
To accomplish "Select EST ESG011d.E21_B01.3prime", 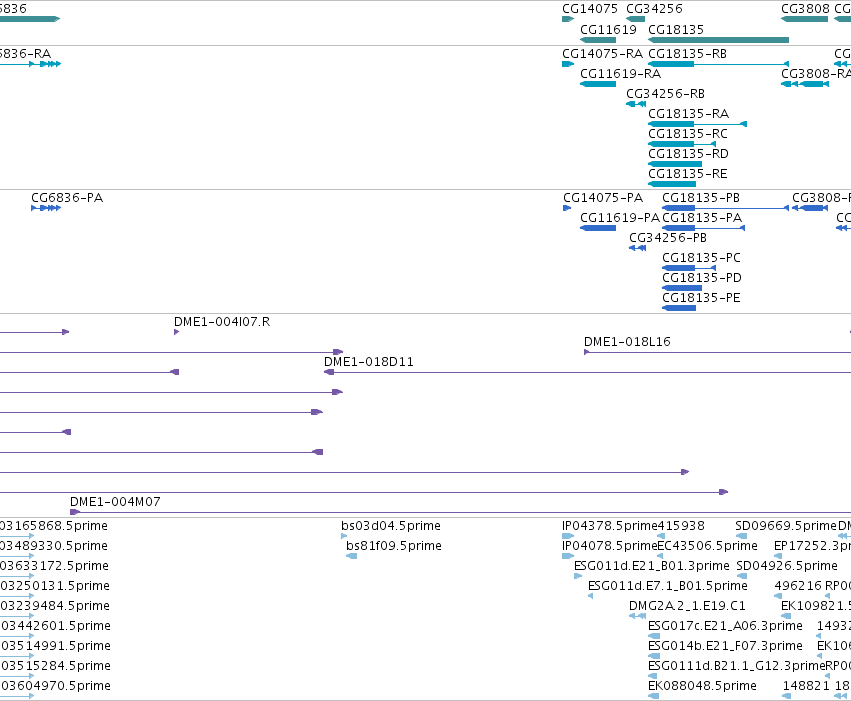I will point(651,566).
